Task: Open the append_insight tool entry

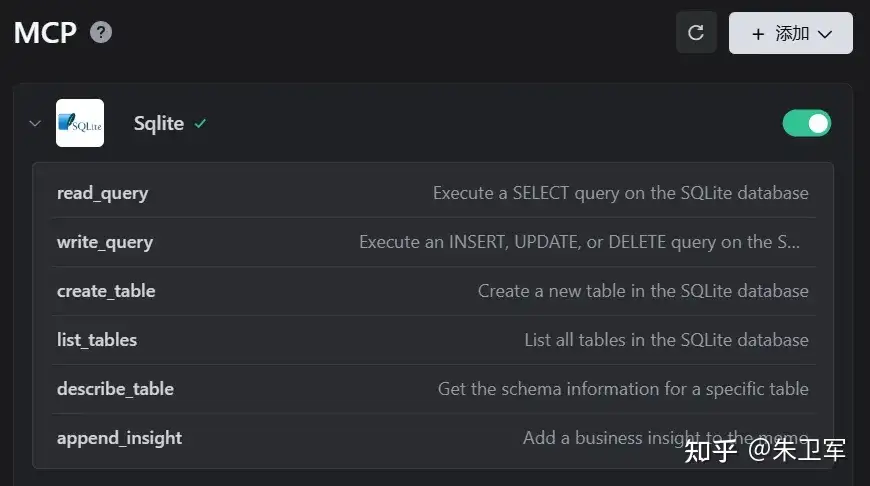Action: pyautogui.click(x=433, y=438)
